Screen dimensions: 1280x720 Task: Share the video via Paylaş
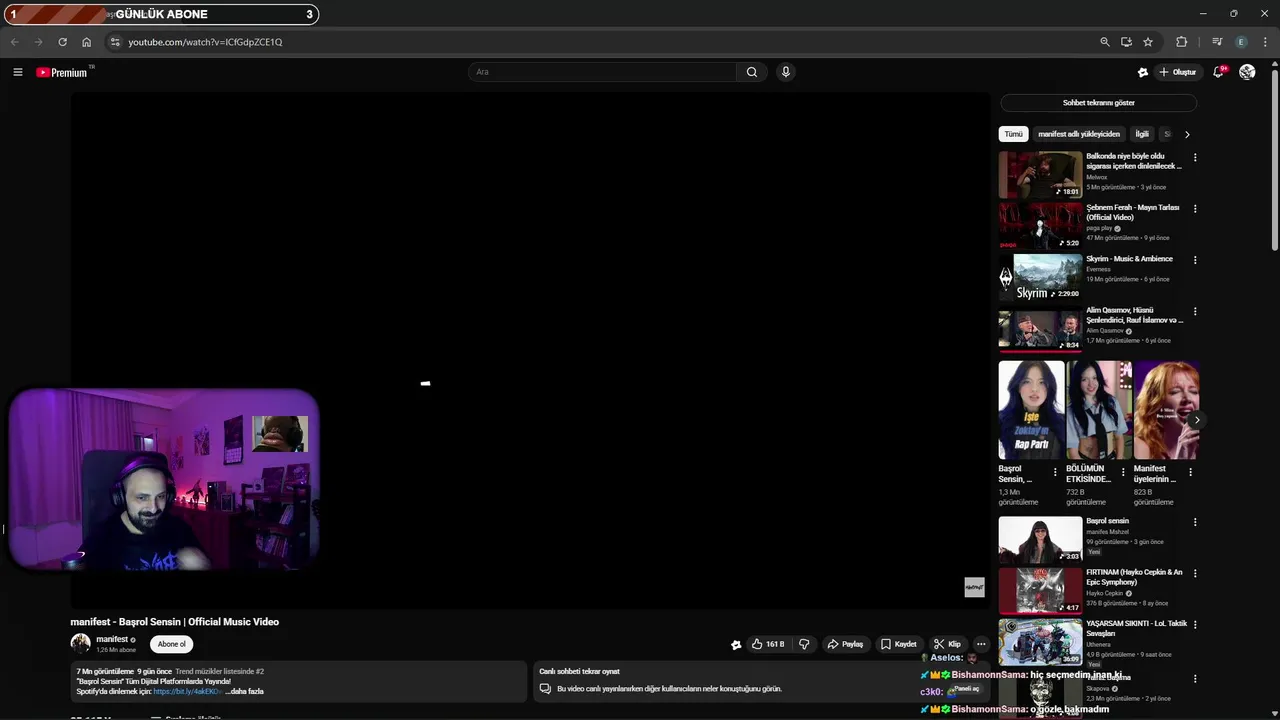click(846, 644)
